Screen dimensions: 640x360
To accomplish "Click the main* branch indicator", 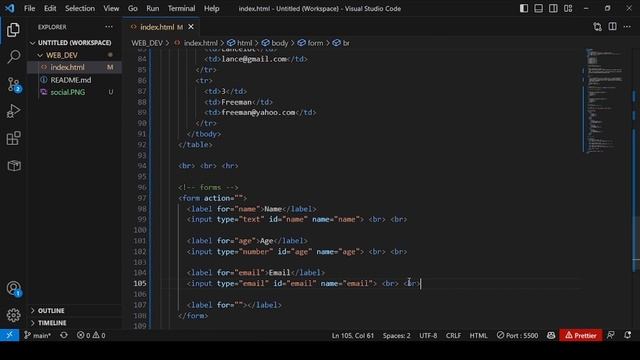I will [x=37, y=335].
